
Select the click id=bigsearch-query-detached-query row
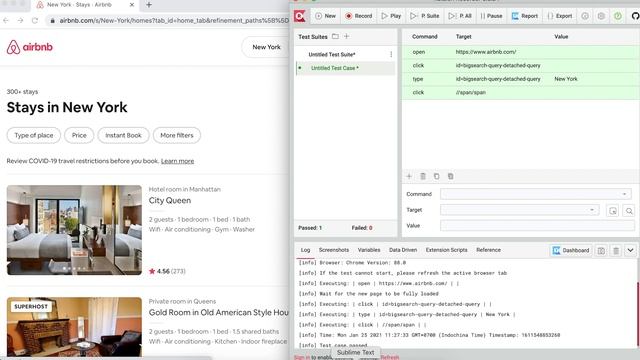[x=521, y=65]
